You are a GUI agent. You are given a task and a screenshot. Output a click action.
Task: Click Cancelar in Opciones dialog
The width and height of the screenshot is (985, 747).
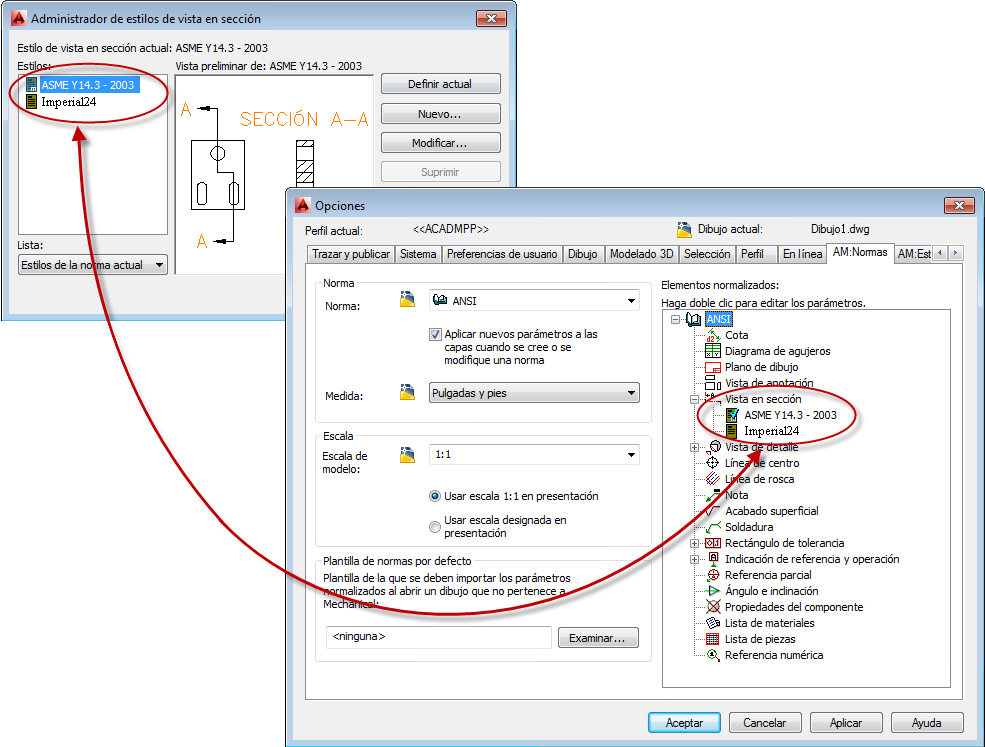click(765, 722)
